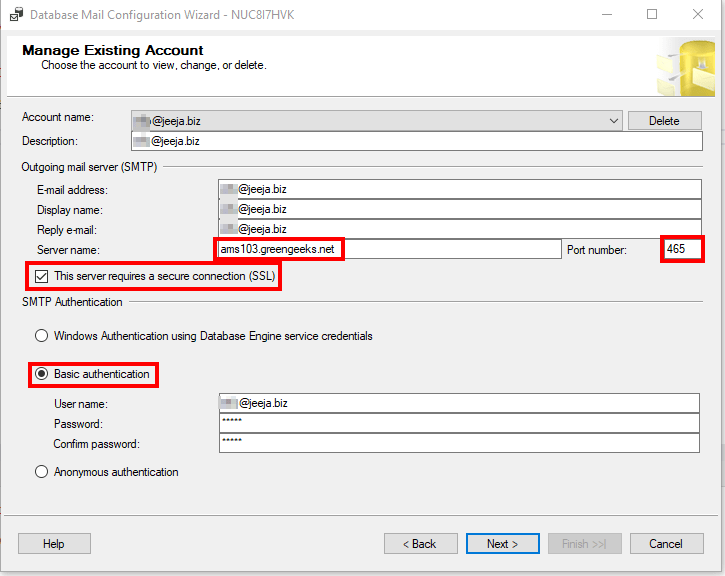
Task: Click the 'SMTP Authentication' section label
Action: pos(72,302)
